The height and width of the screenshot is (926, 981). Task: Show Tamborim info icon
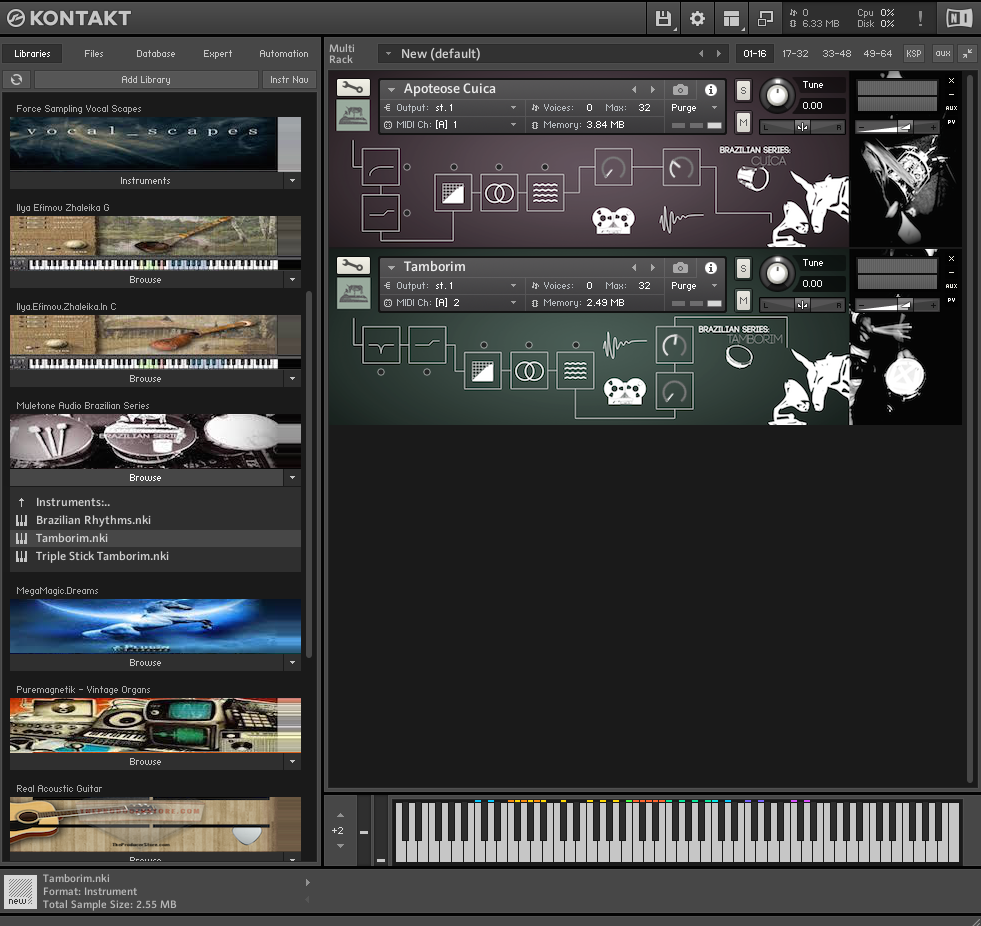coord(711,268)
